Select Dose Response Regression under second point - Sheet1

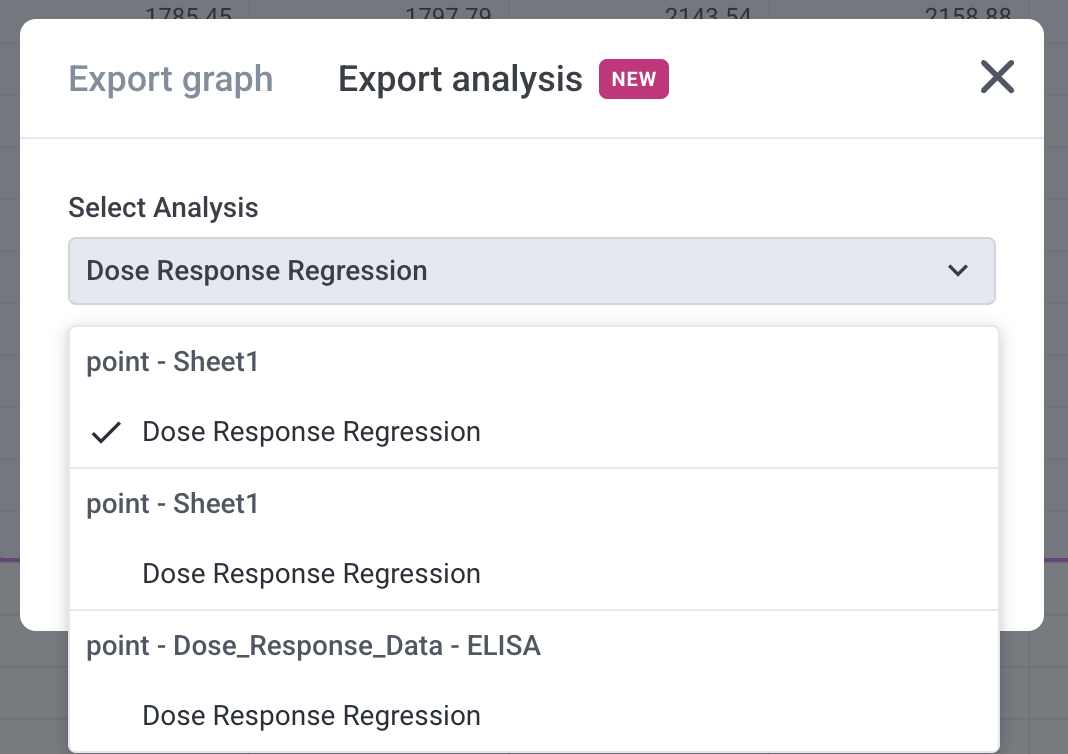(312, 573)
